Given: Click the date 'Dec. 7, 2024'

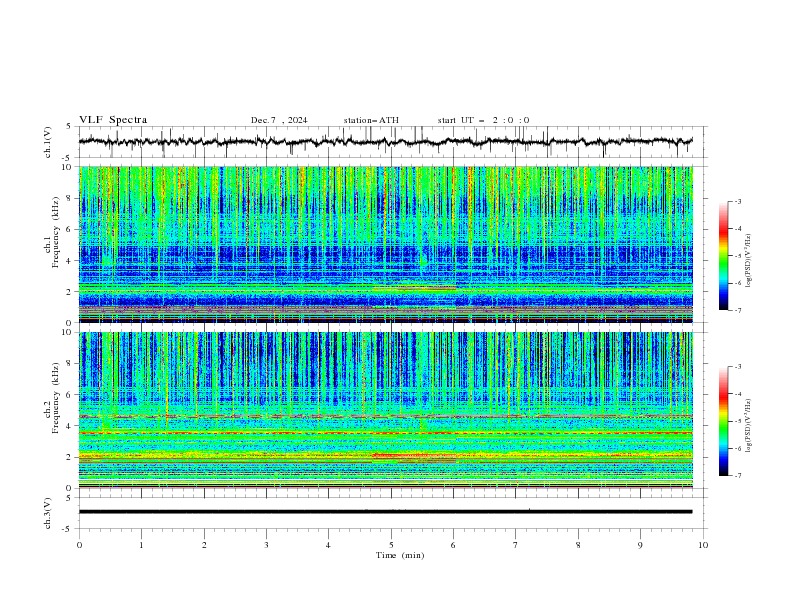Looking at the screenshot, I should [279, 120].
